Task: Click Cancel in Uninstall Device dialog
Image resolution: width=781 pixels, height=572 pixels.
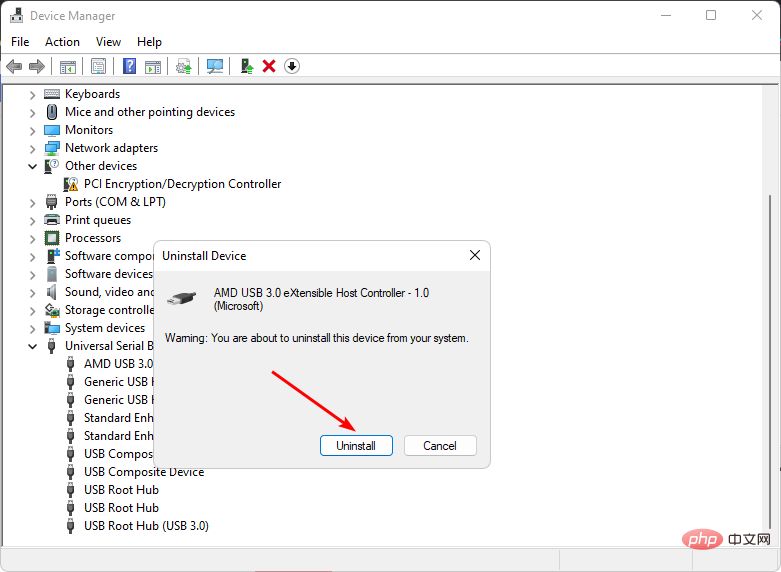Action: tap(440, 445)
